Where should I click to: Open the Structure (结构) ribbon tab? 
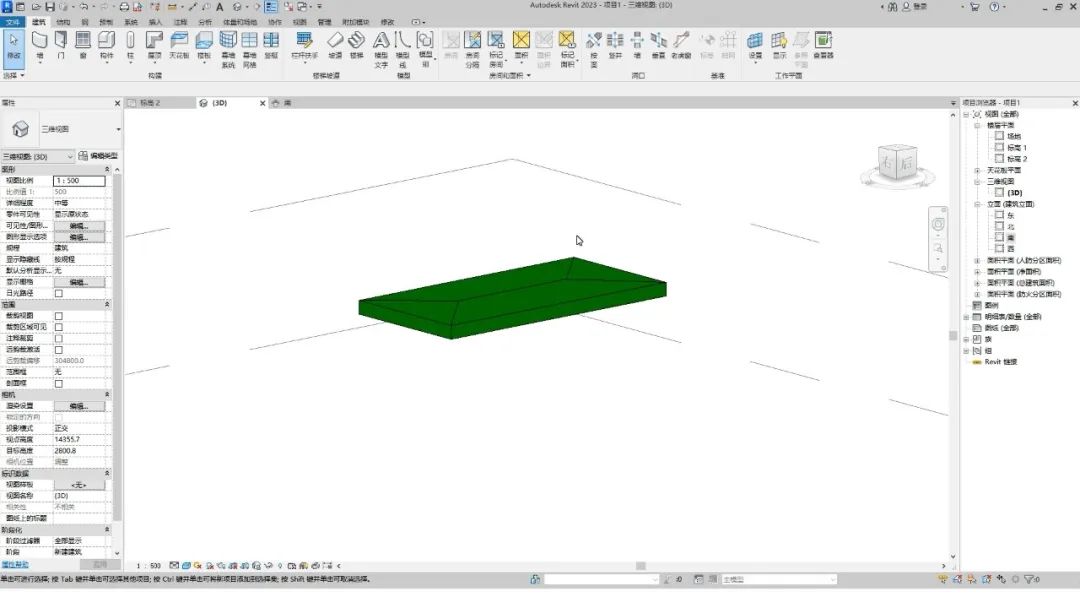pos(63,21)
